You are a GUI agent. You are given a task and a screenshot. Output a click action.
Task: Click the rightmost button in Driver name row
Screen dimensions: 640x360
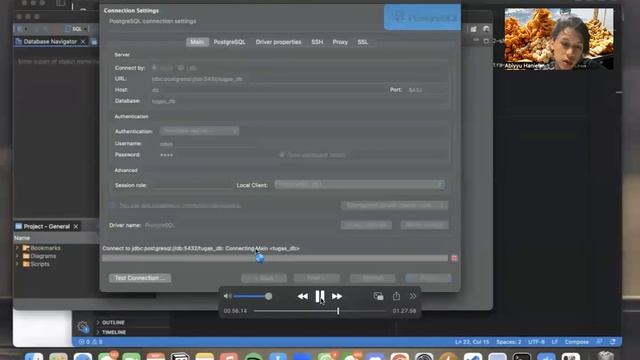point(424,225)
